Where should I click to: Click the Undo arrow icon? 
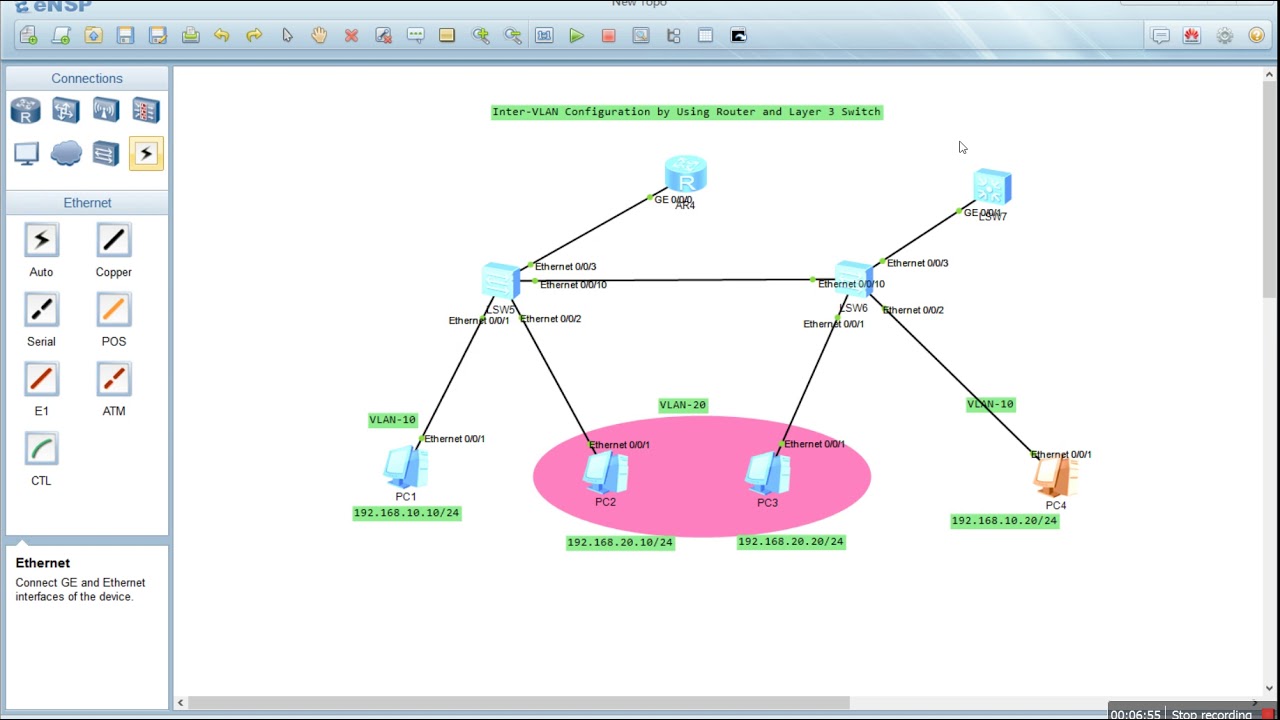tap(222, 36)
